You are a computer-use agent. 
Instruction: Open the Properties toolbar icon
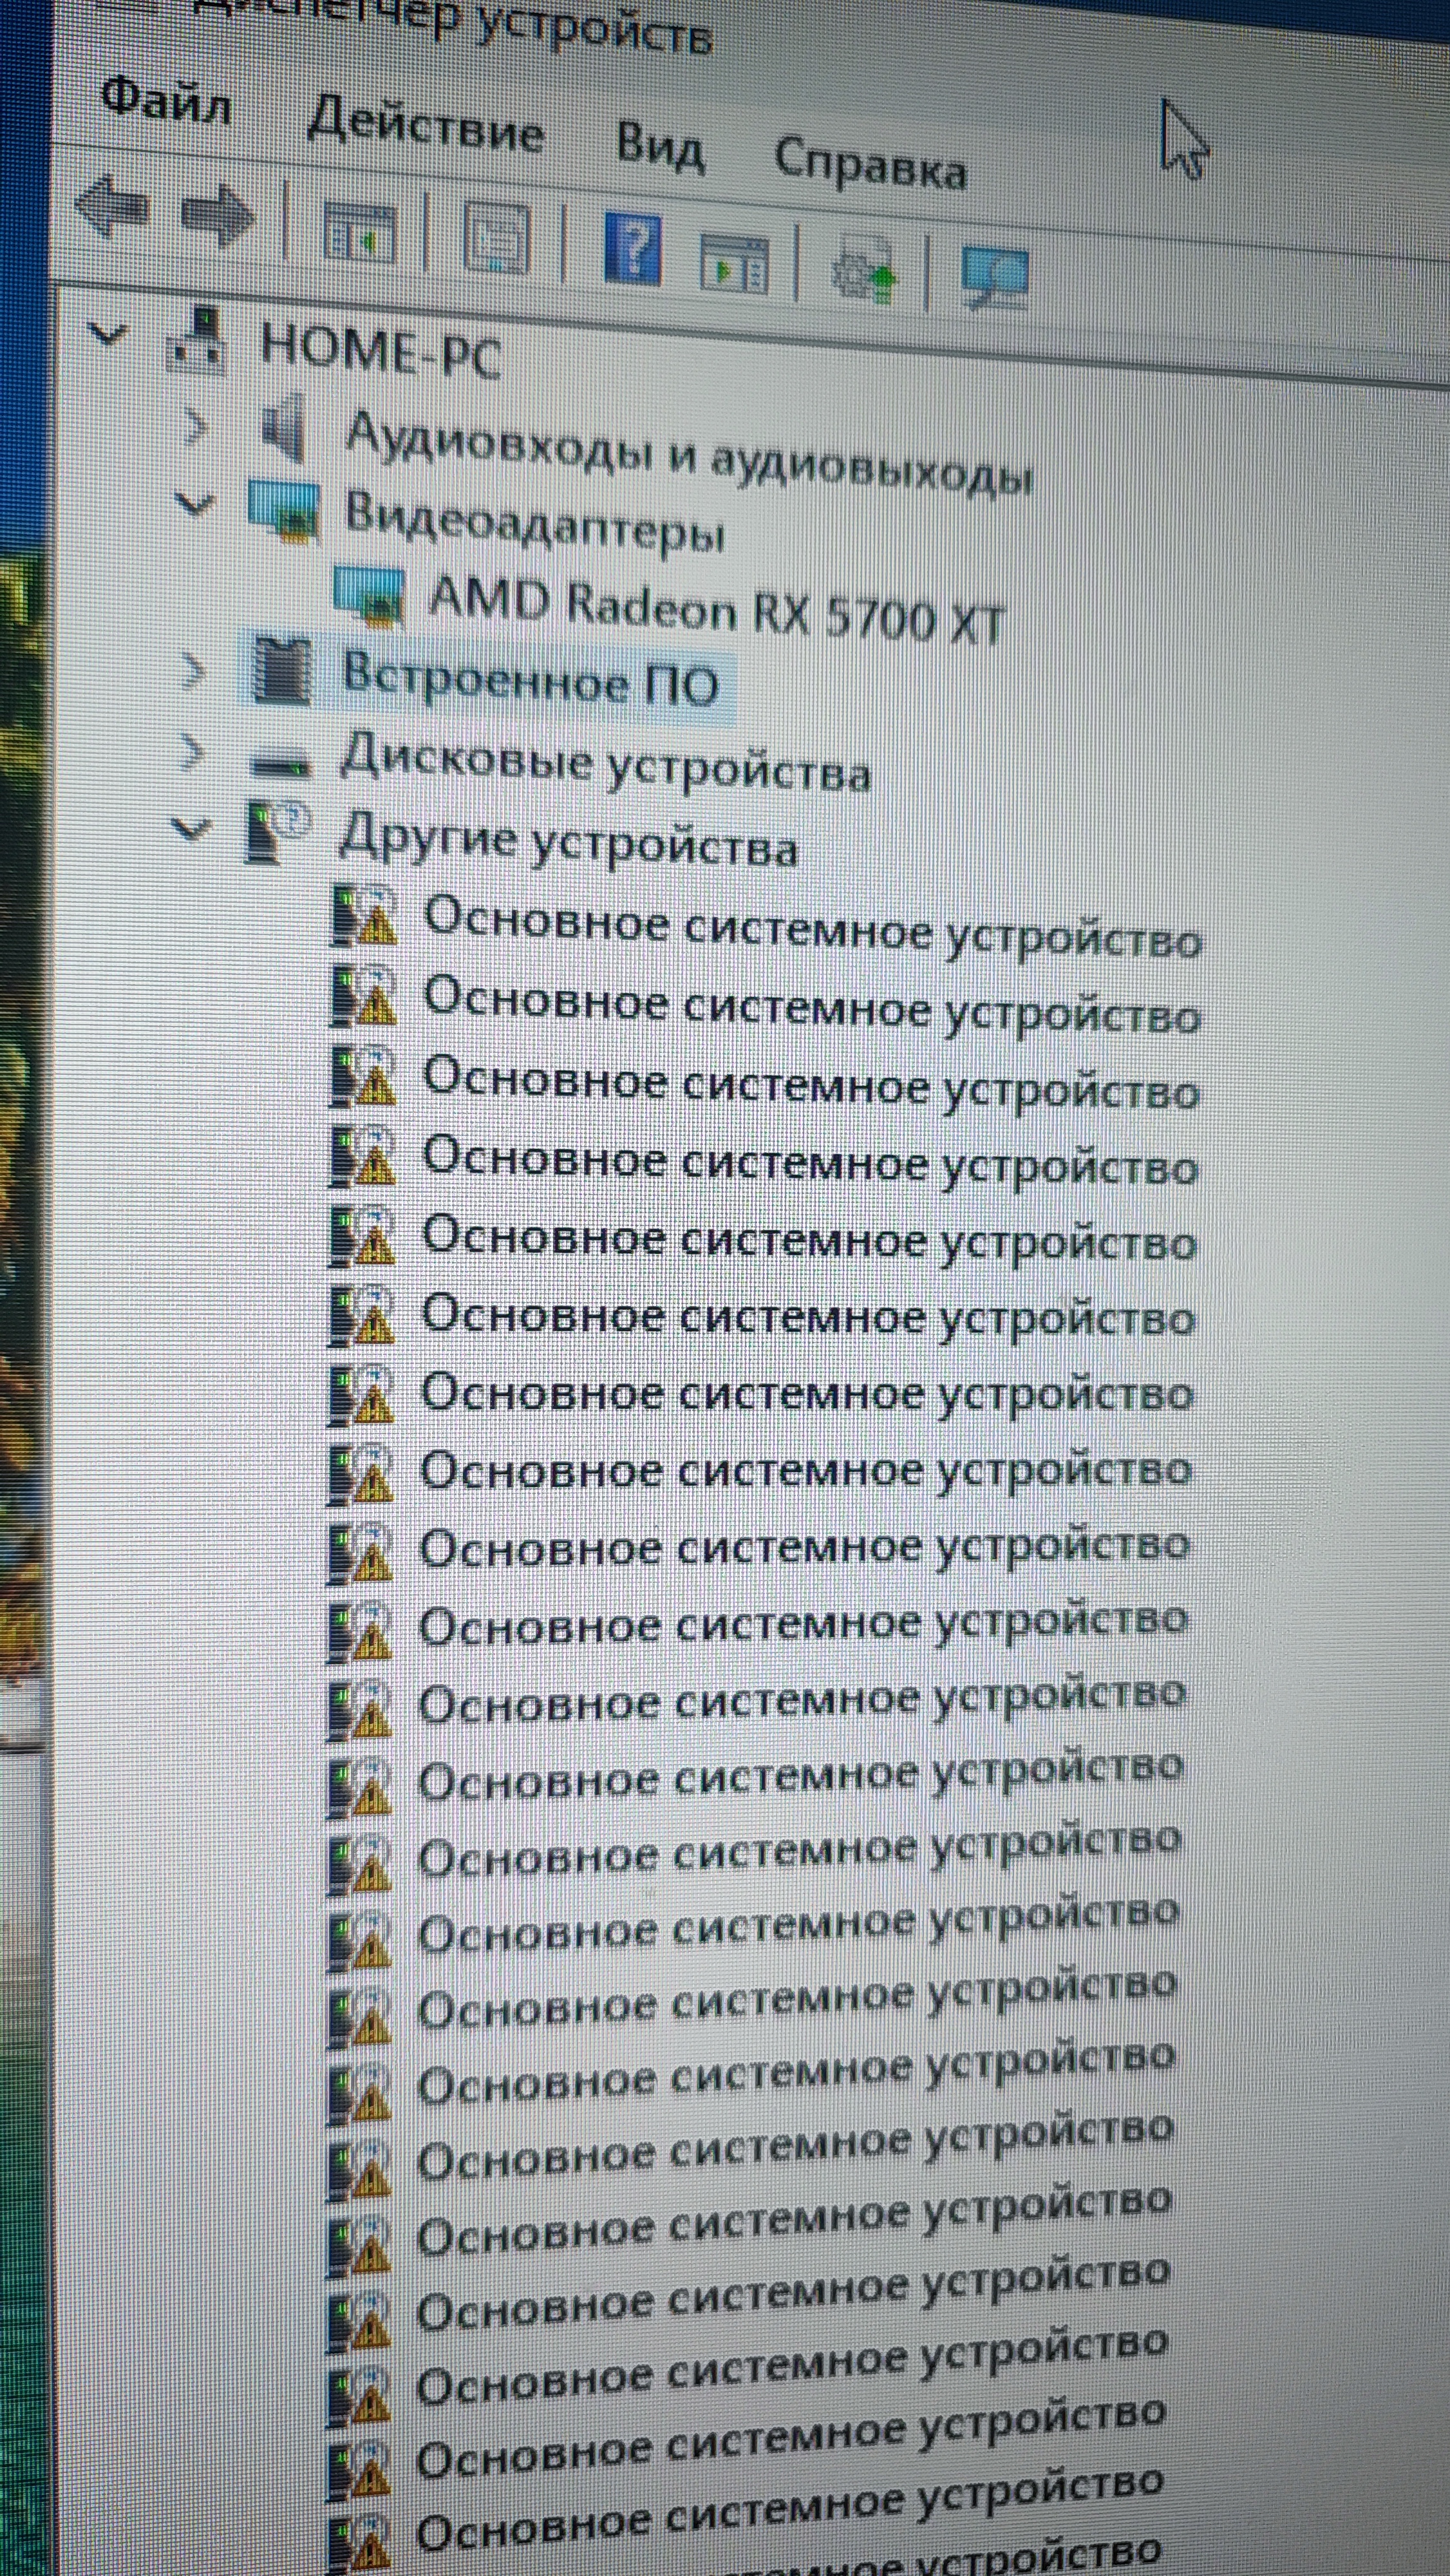pos(496,238)
